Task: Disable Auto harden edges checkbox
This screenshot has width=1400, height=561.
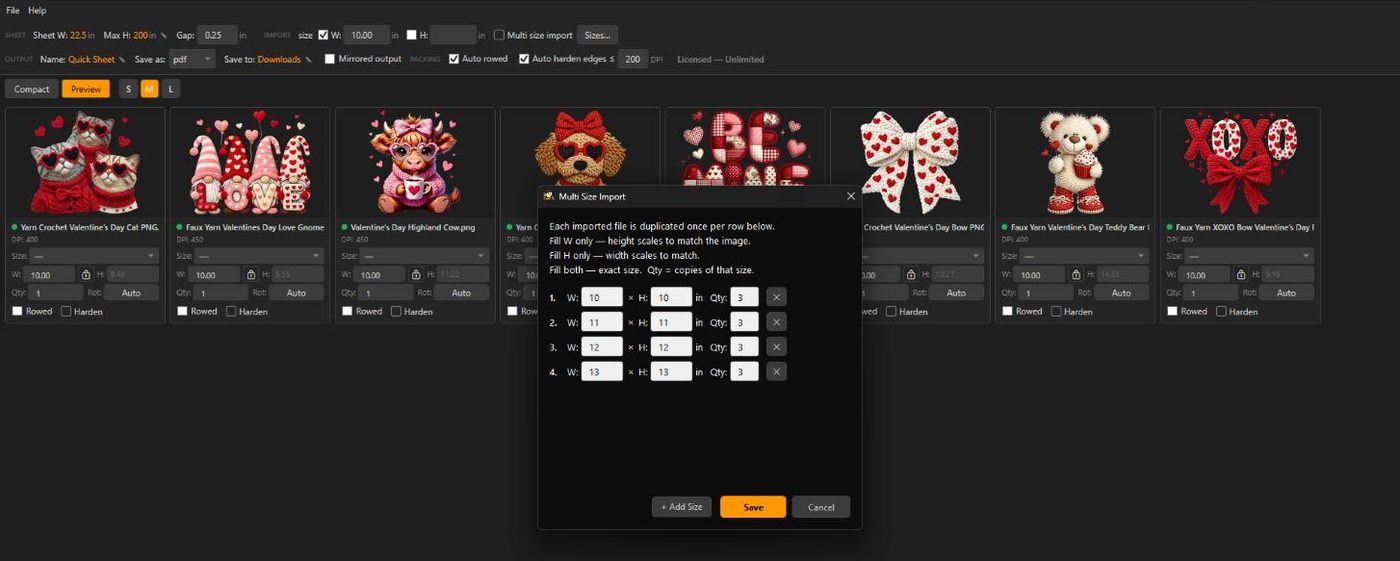Action: (x=524, y=59)
